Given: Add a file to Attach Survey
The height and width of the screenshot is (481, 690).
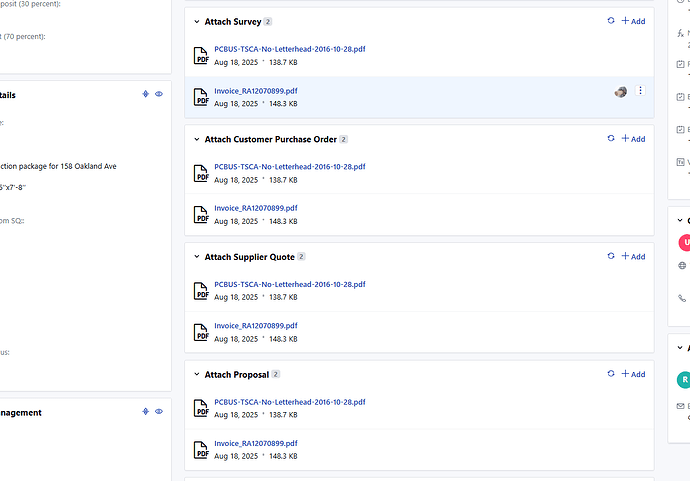Looking at the screenshot, I should 633,21.
